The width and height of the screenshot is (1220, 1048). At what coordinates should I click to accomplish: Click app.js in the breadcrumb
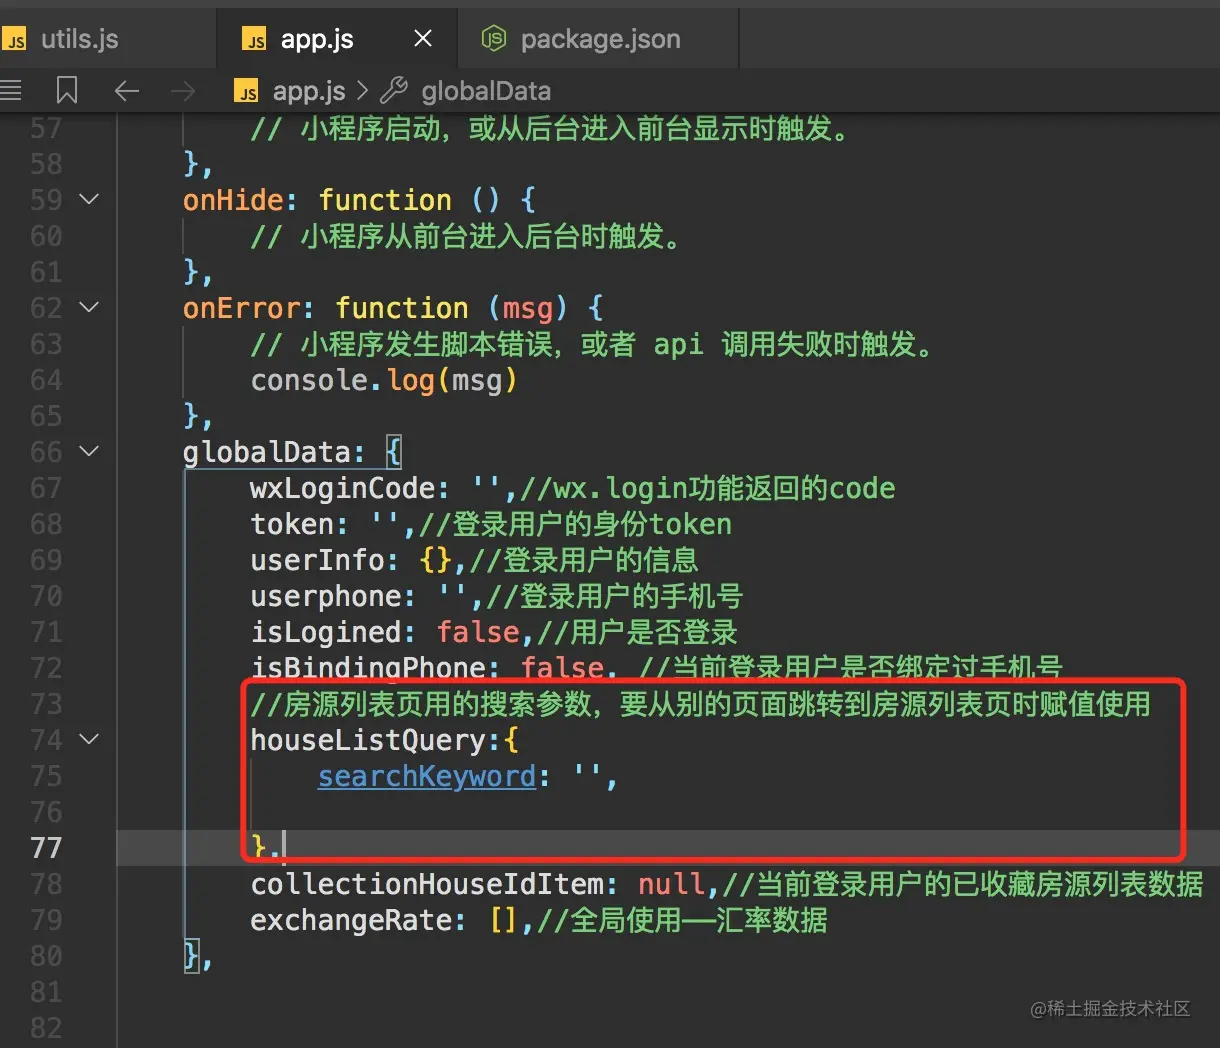coord(309,91)
